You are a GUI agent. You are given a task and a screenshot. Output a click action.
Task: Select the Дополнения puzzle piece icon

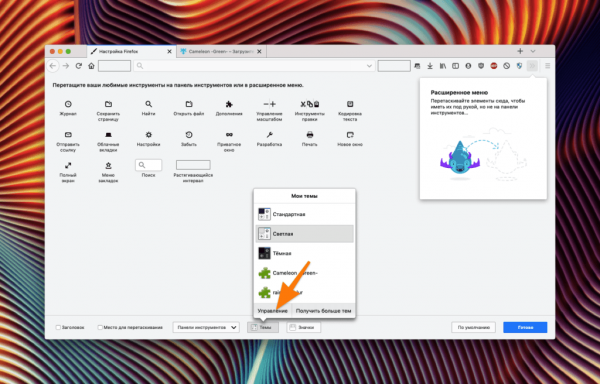[x=229, y=104]
